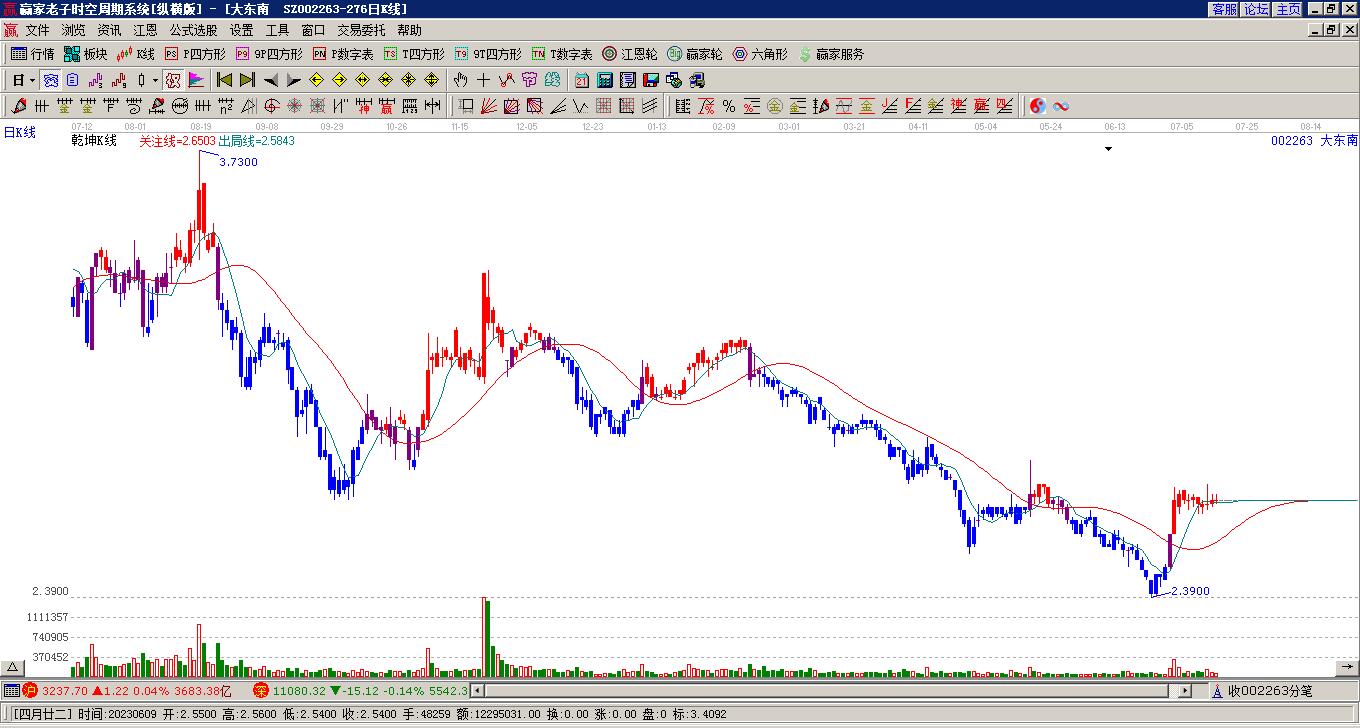Click the up-triangle expand button near volume axis
The width and height of the screenshot is (1360, 728).
12,668
